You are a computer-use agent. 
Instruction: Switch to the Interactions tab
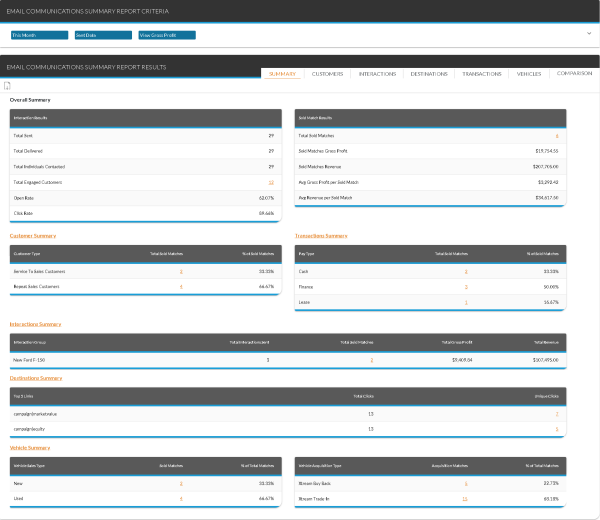377,73
